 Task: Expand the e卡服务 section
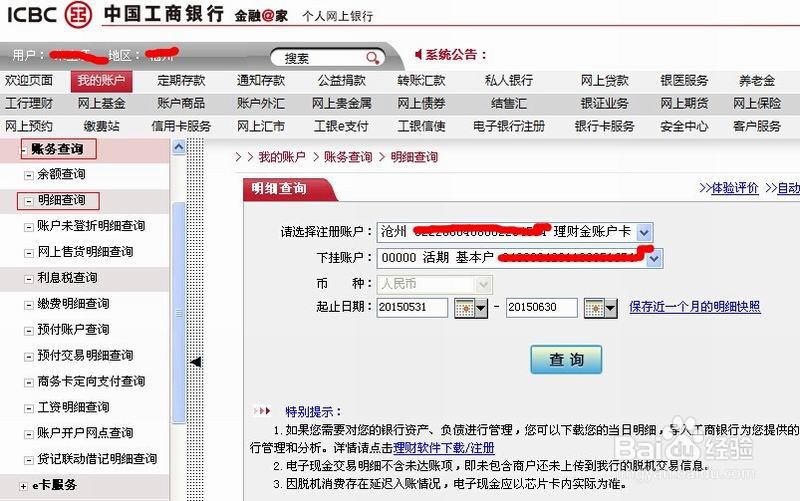pos(23,486)
